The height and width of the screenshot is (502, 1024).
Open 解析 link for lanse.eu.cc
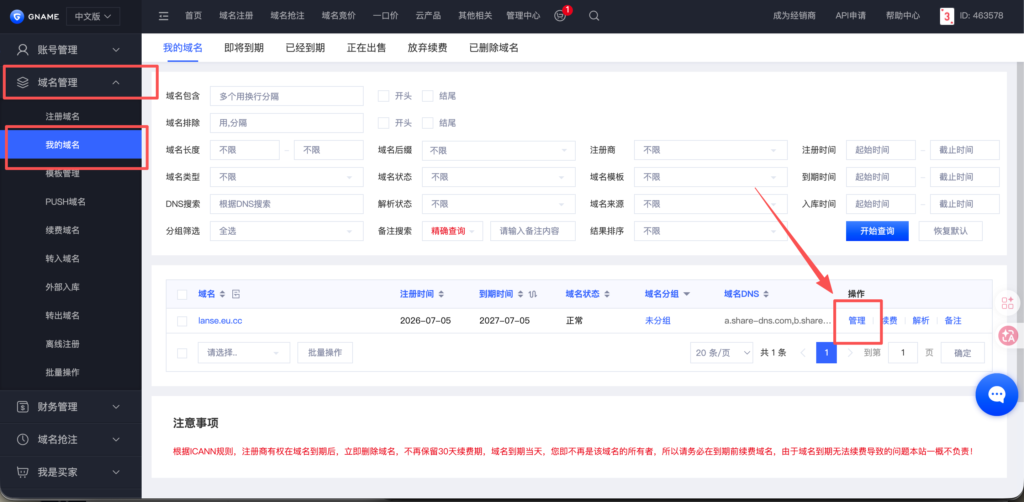click(x=921, y=321)
